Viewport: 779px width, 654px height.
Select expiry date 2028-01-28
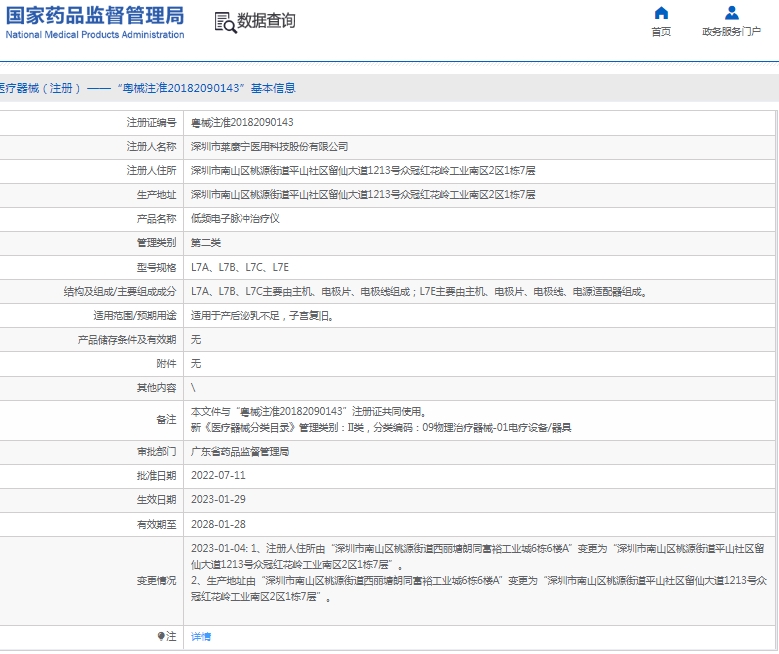coord(218,524)
